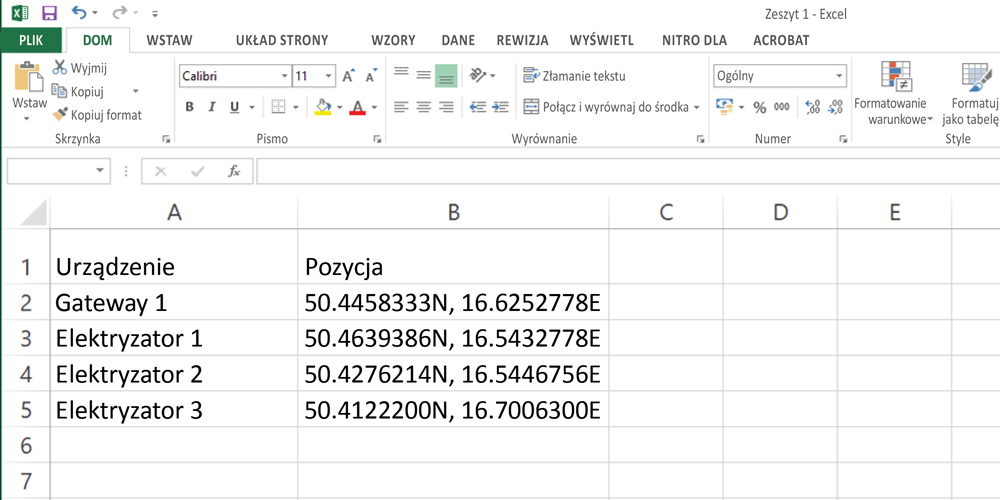The height and width of the screenshot is (500, 1000).
Task: Click the increase font size icon
Action: (x=348, y=76)
